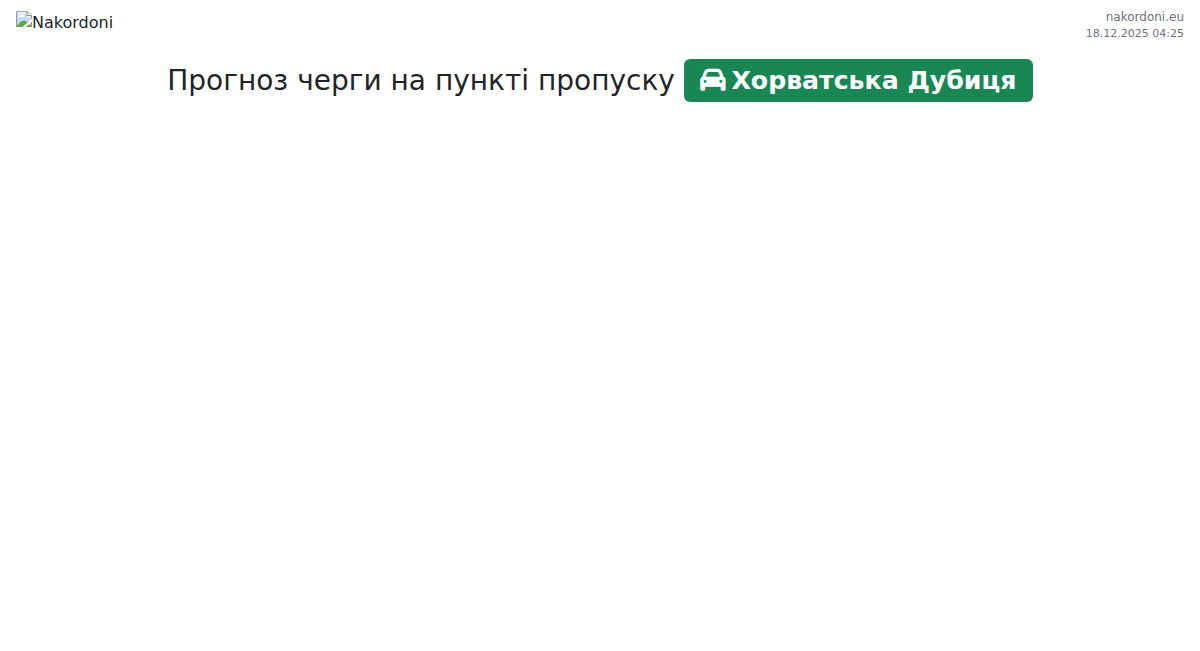
Task: Click the word "пропуску" before the badge
Action: click(606, 80)
